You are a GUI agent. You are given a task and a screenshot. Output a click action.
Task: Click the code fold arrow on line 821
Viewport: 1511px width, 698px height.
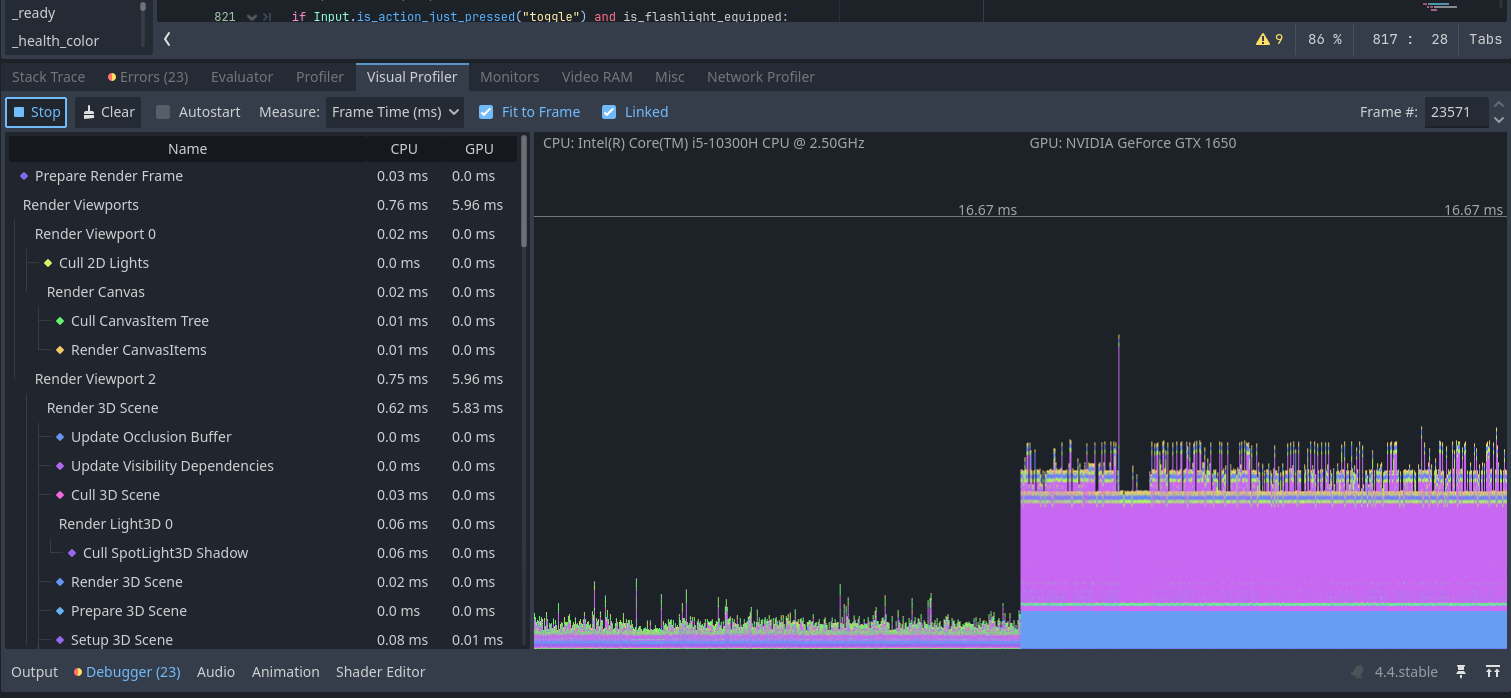(x=251, y=17)
